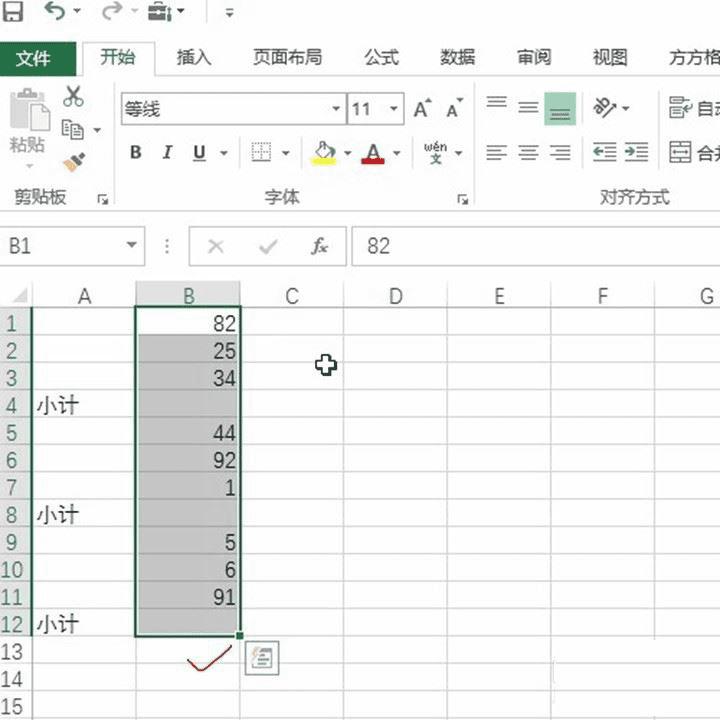Expand borders dropdown arrow
The image size is (720, 720).
(x=286, y=153)
